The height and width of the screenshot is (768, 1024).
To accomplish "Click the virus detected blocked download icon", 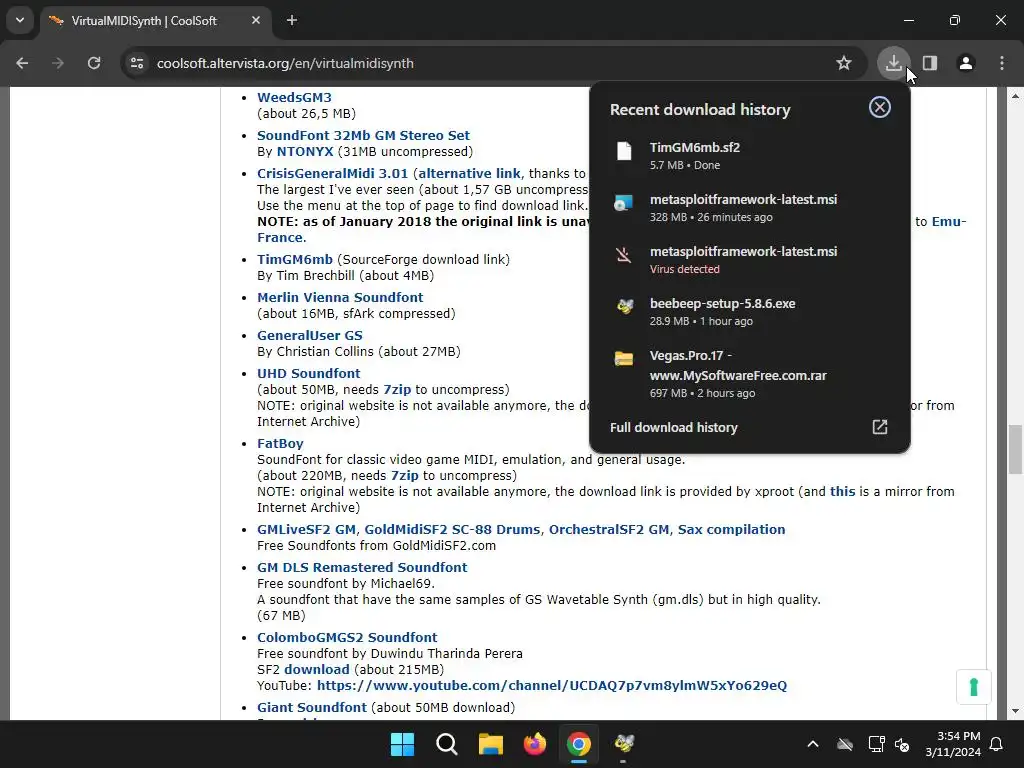I will click(624, 255).
